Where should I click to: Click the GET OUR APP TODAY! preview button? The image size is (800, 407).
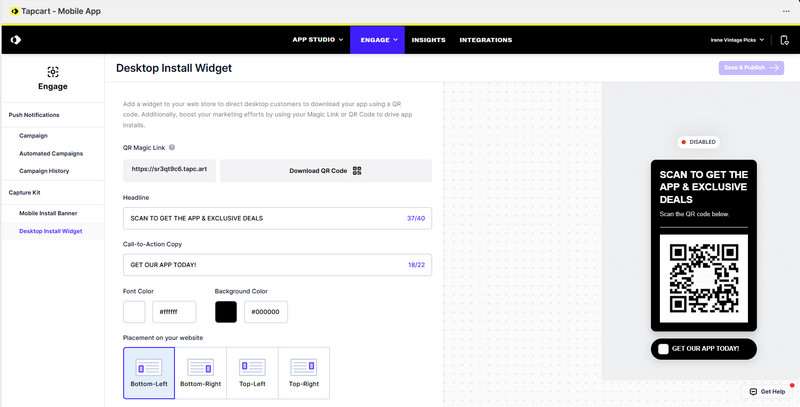click(x=704, y=349)
